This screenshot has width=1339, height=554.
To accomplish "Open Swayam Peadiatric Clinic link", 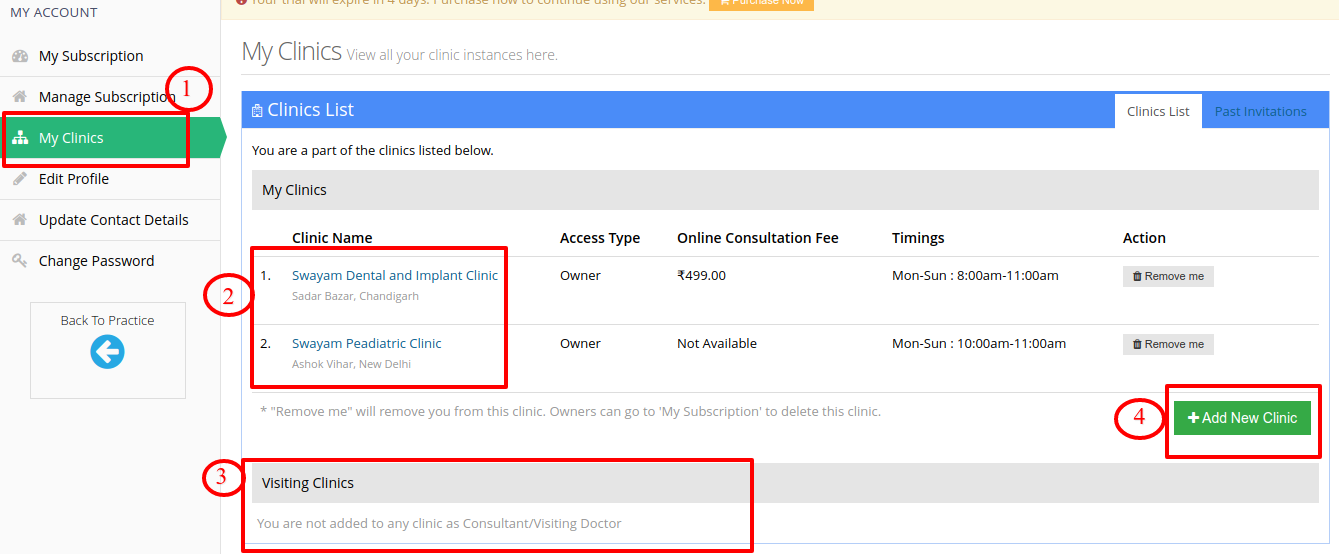I will 366,343.
